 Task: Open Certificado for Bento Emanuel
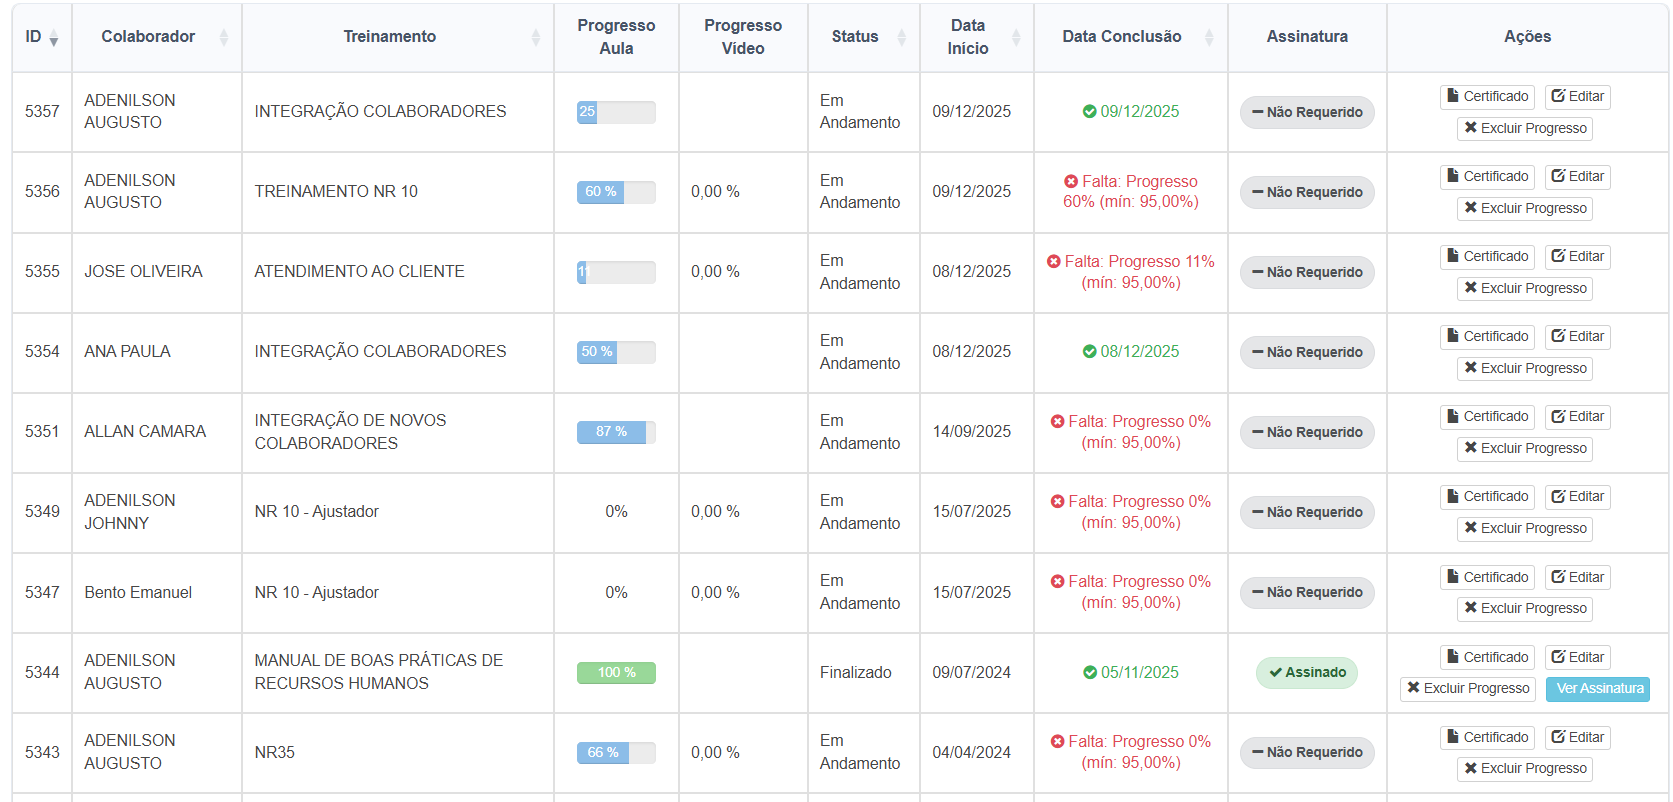tap(1488, 578)
